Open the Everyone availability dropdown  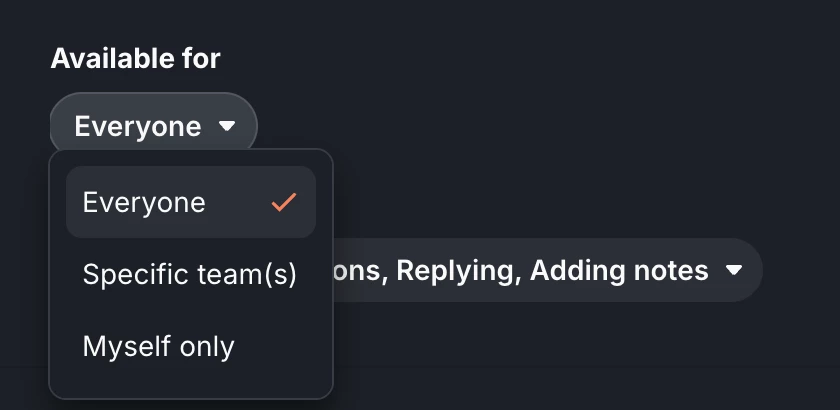[x=154, y=127]
